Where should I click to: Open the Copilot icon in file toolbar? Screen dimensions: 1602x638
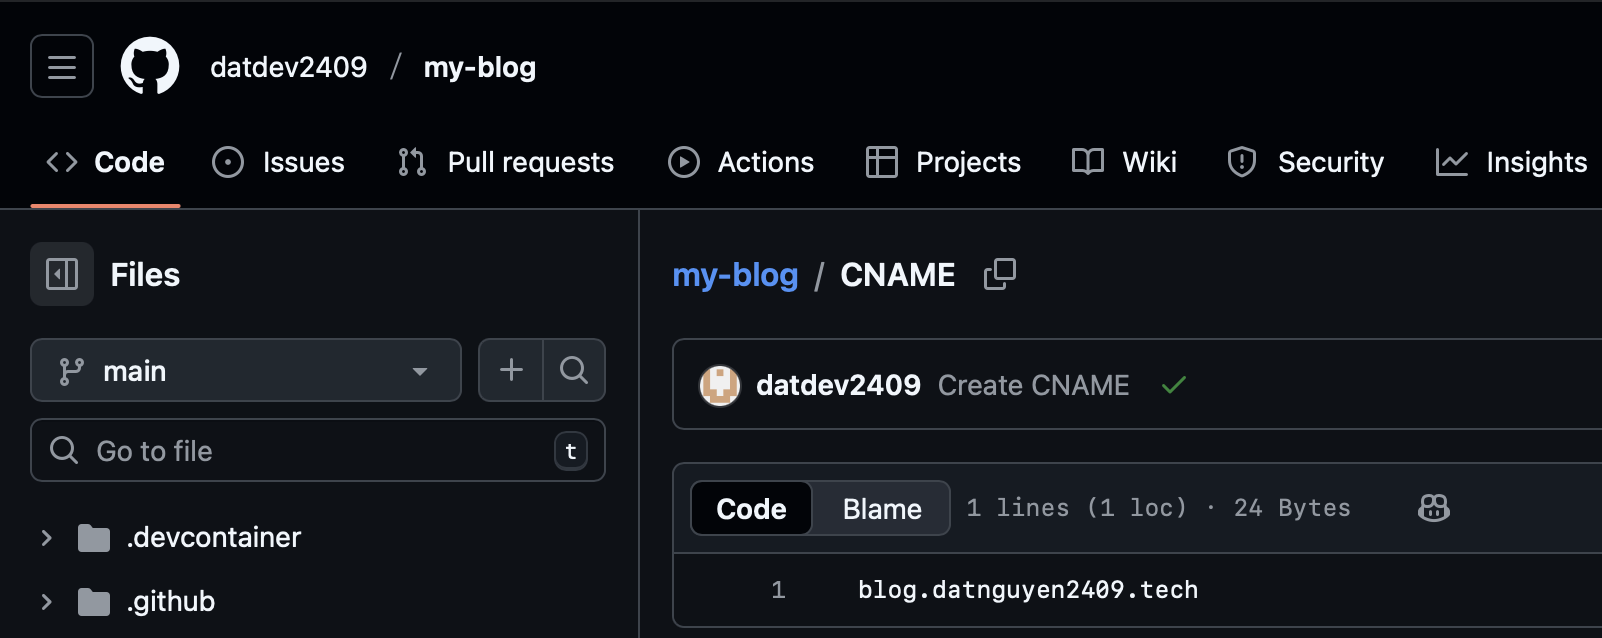pos(1433,508)
